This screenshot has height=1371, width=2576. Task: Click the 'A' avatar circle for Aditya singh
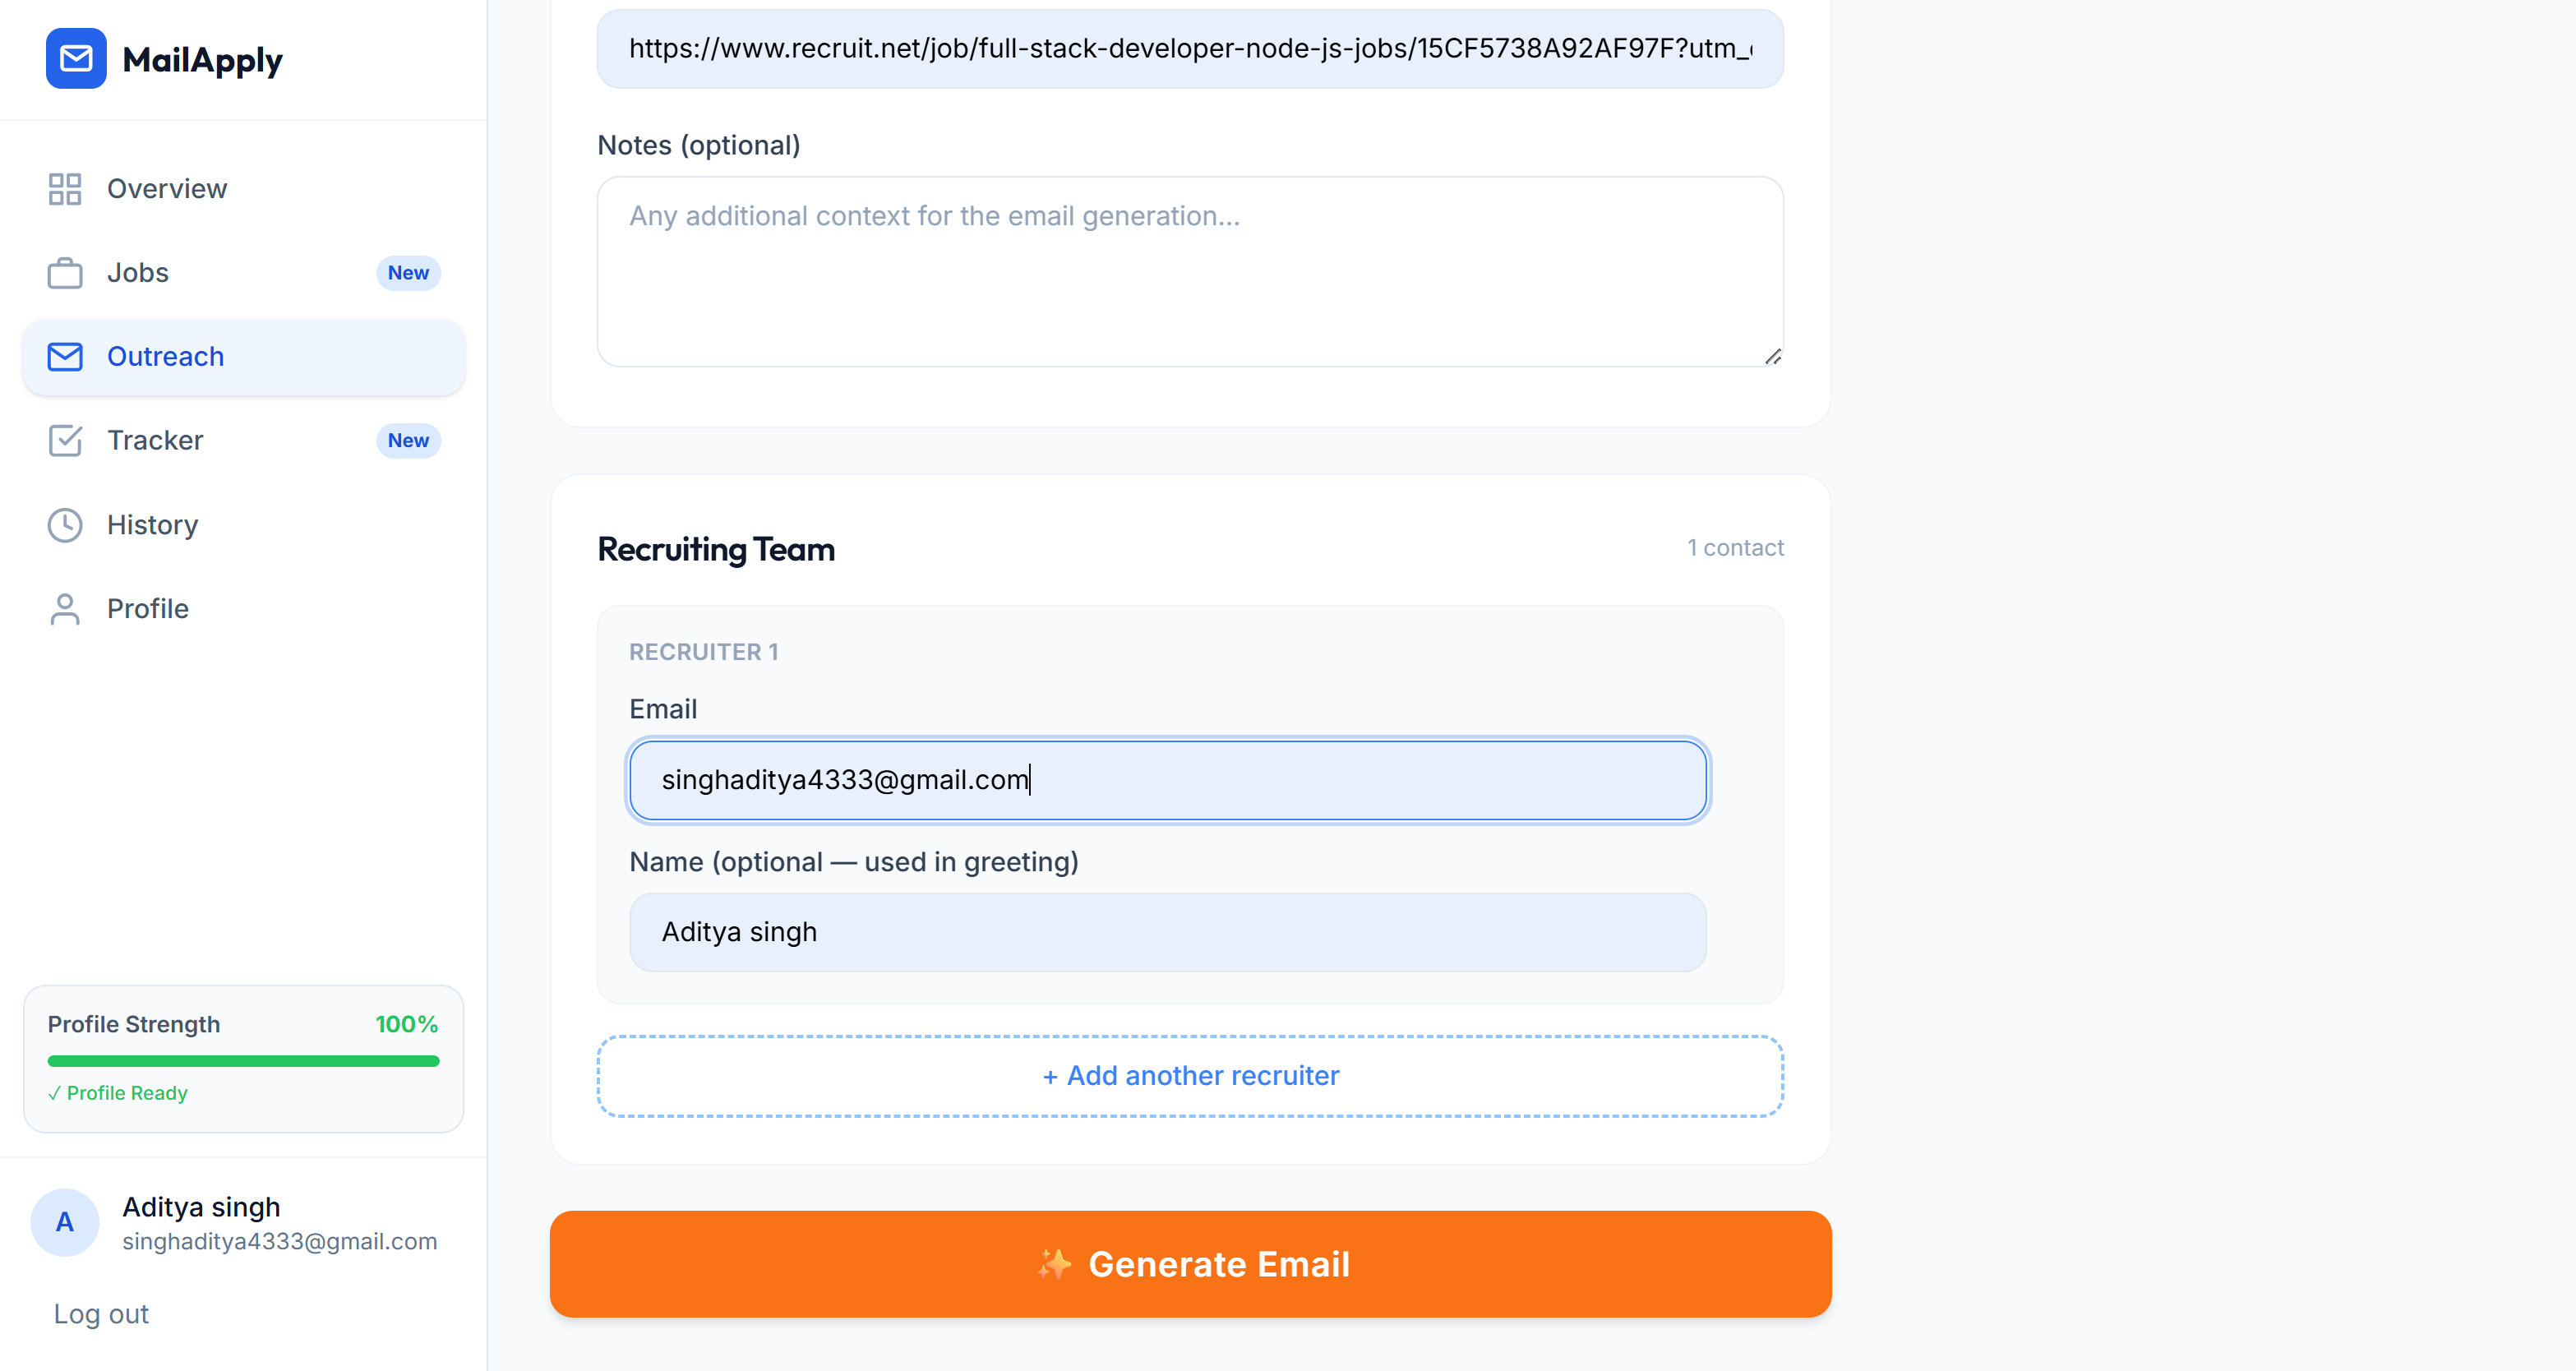64,1222
